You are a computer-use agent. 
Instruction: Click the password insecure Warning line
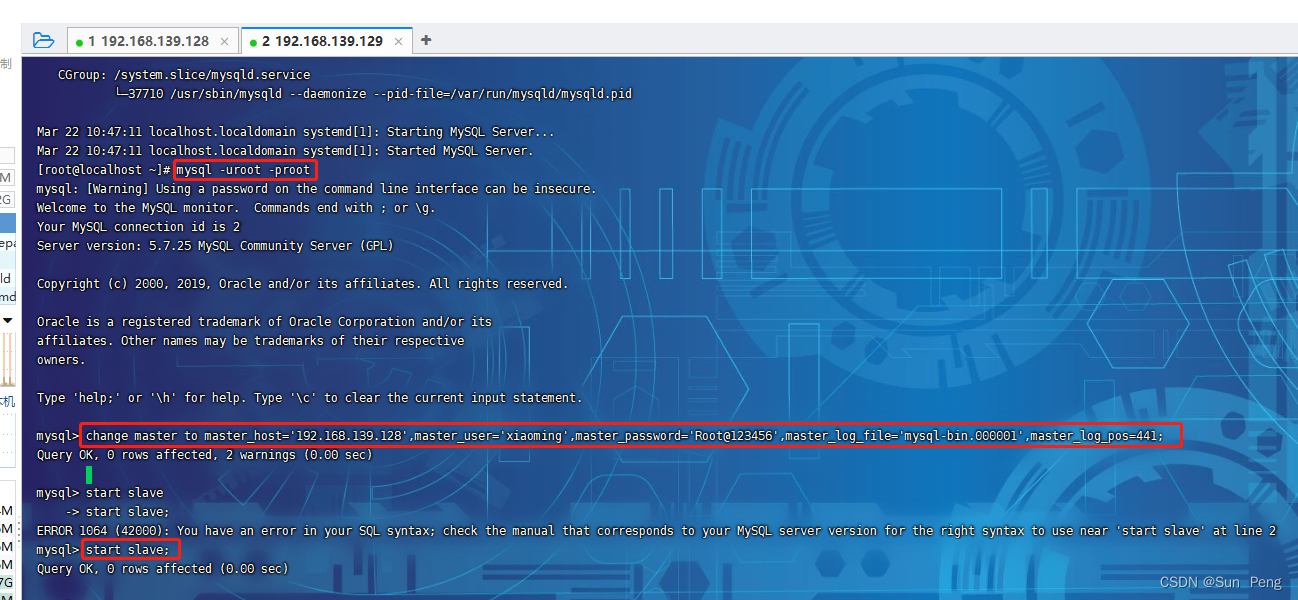(x=316, y=189)
